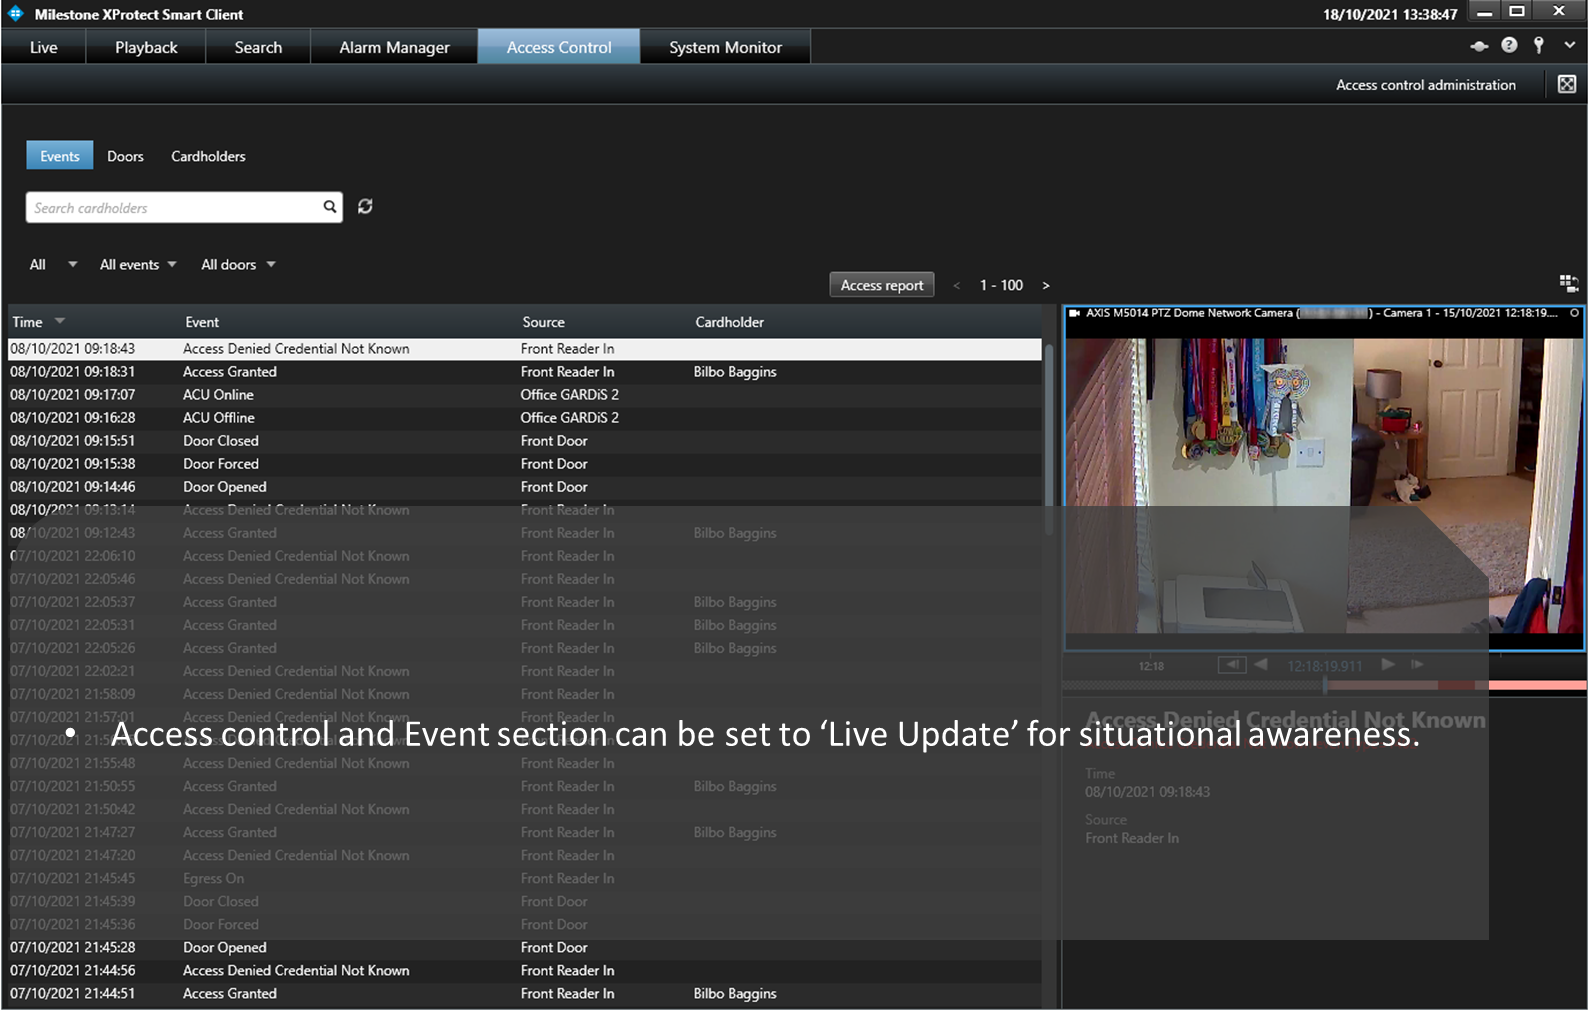The width and height of the screenshot is (1589, 1011).
Task: Click Front Door in 21:45:28 row
Action: [x=554, y=948]
